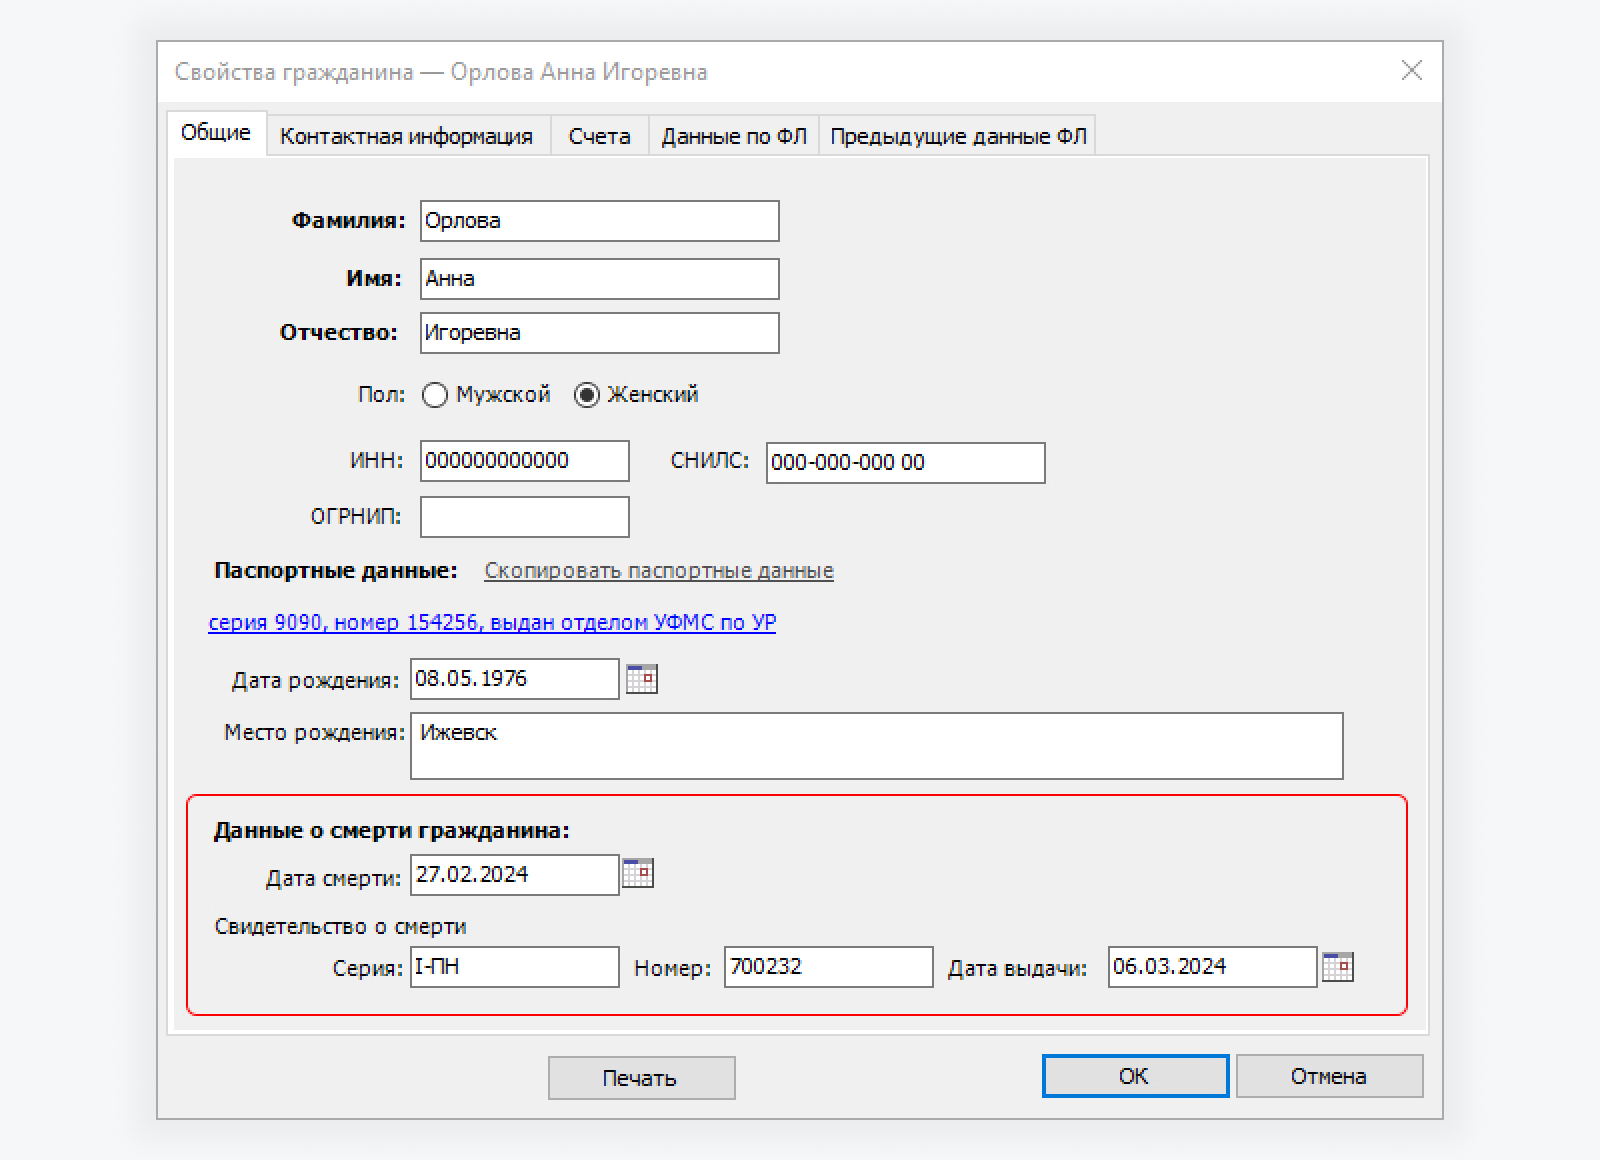The image size is (1600, 1160).
Task: Click the Скопировать паспортные данные link
Action: [659, 571]
